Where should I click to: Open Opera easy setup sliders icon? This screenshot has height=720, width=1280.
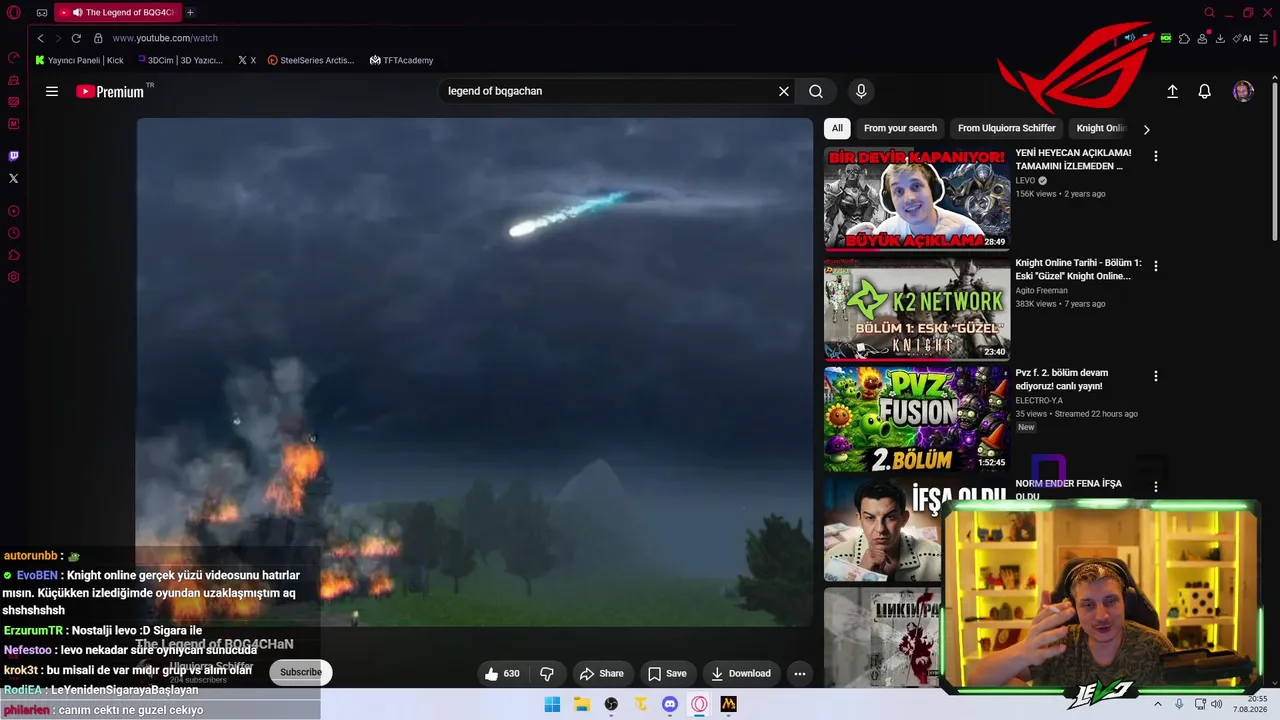click(x=1264, y=38)
